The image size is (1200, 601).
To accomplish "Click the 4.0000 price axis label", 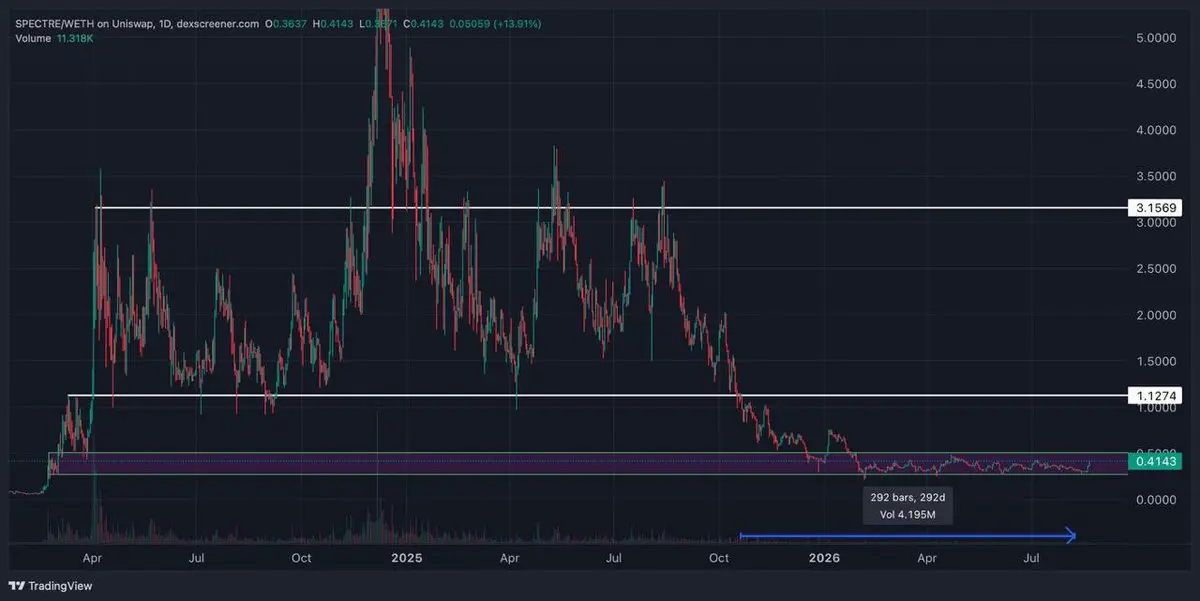I will coord(1154,130).
